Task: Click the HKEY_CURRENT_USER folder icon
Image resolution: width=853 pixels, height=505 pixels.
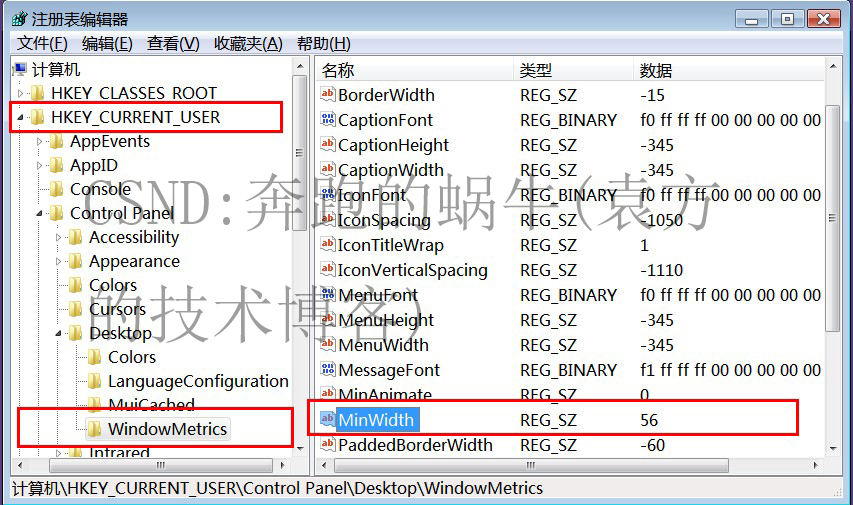Action: tap(38, 117)
